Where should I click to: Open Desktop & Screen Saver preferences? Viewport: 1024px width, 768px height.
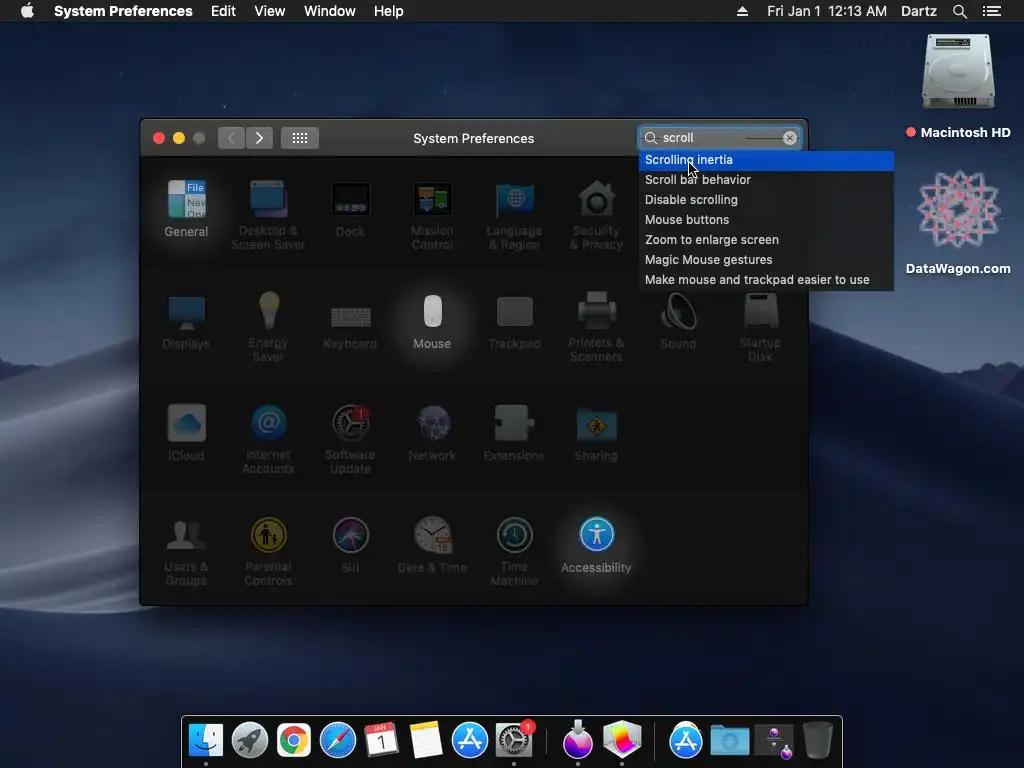coord(268,215)
